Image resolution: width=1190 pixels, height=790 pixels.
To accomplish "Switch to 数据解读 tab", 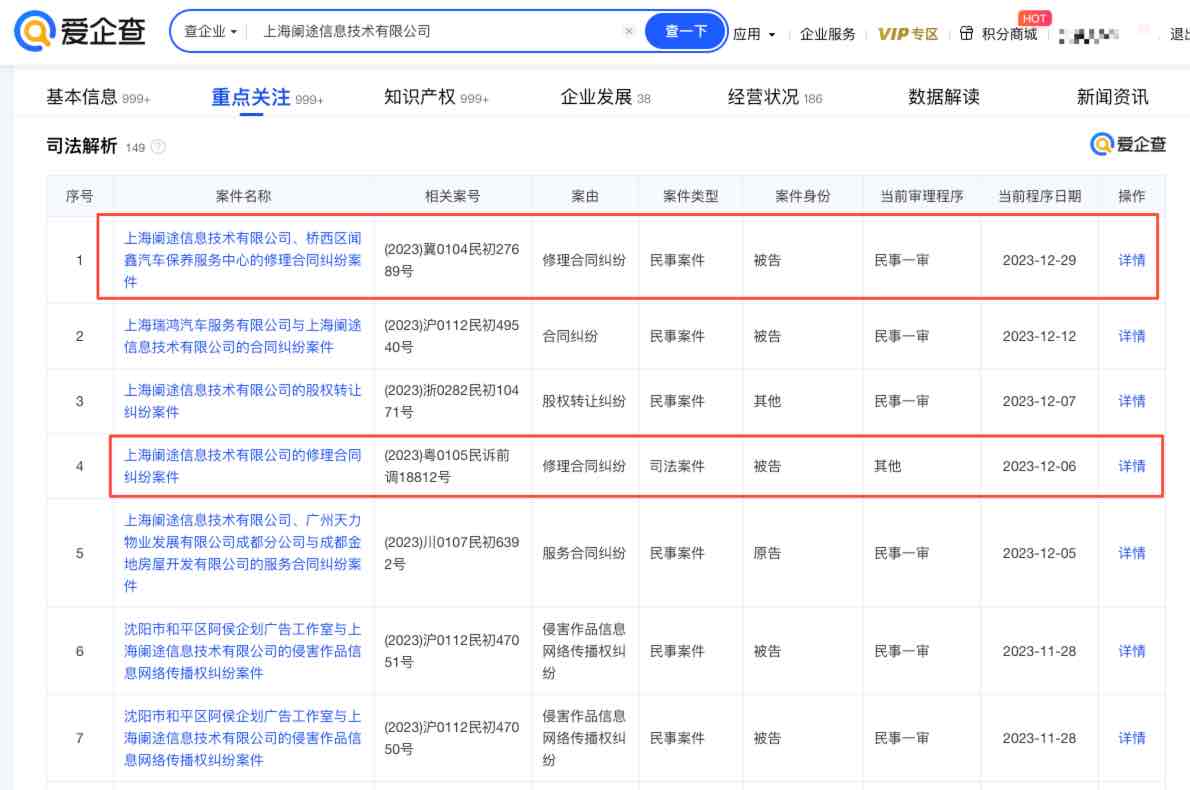I will pos(943,97).
